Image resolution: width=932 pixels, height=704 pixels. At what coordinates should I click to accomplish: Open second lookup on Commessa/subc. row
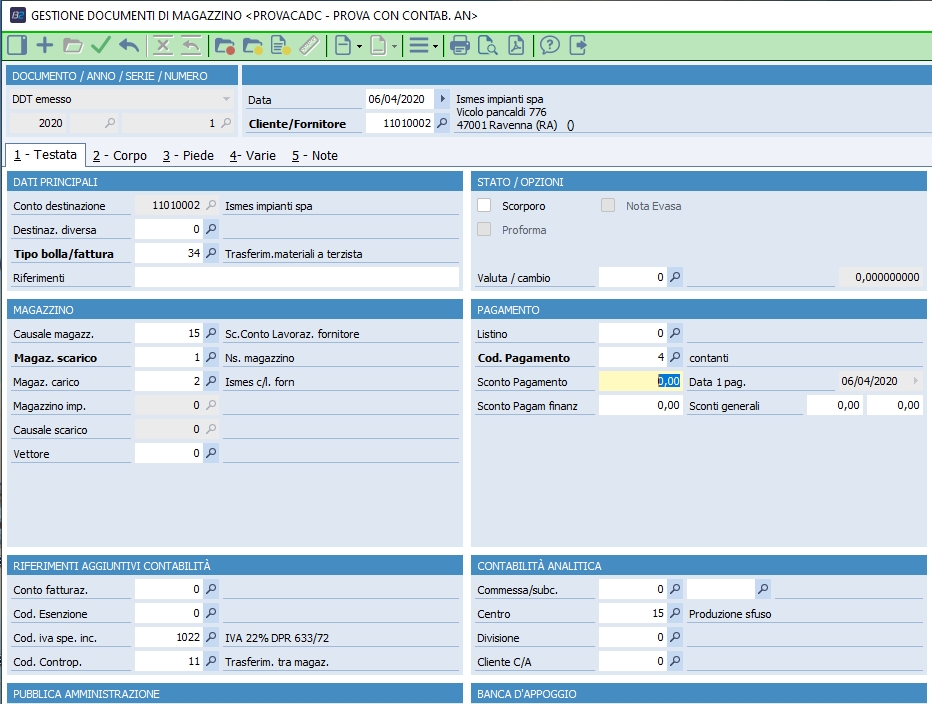(x=763, y=589)
